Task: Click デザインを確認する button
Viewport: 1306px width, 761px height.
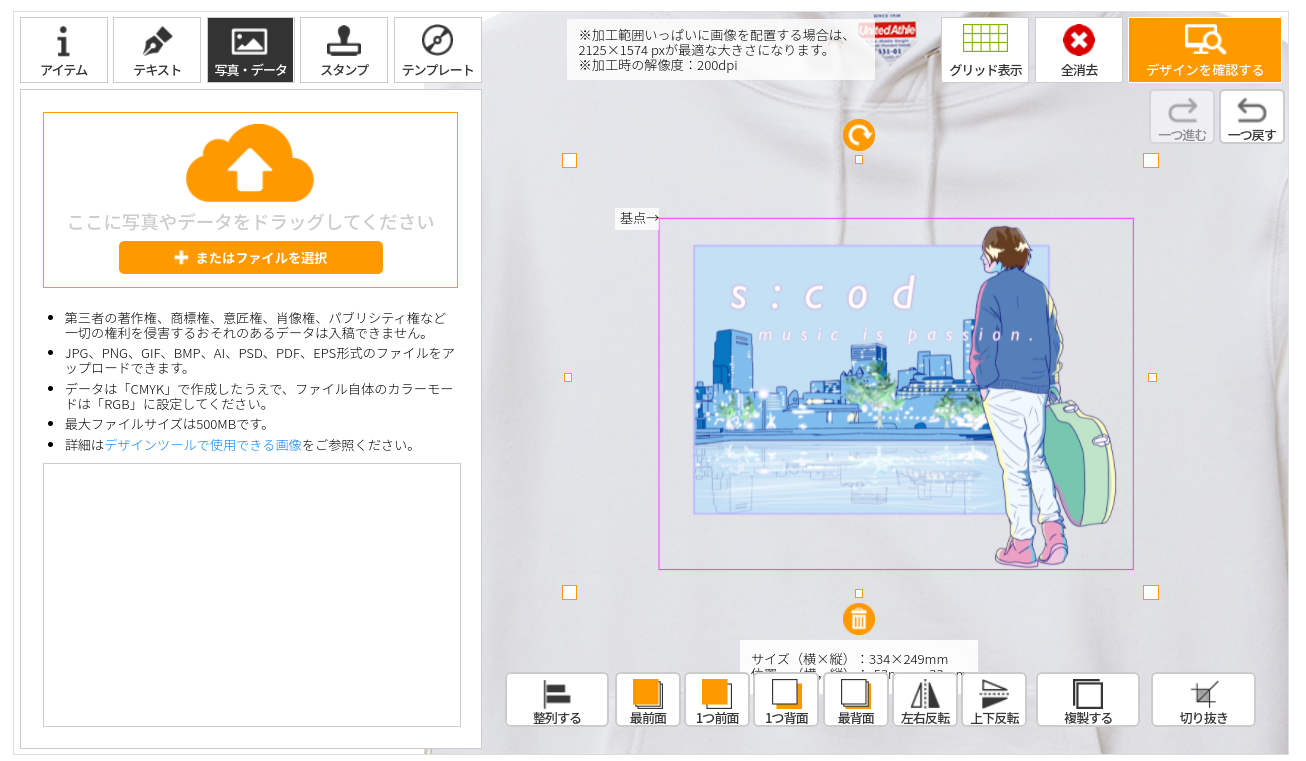Action: pos(1205,50)
